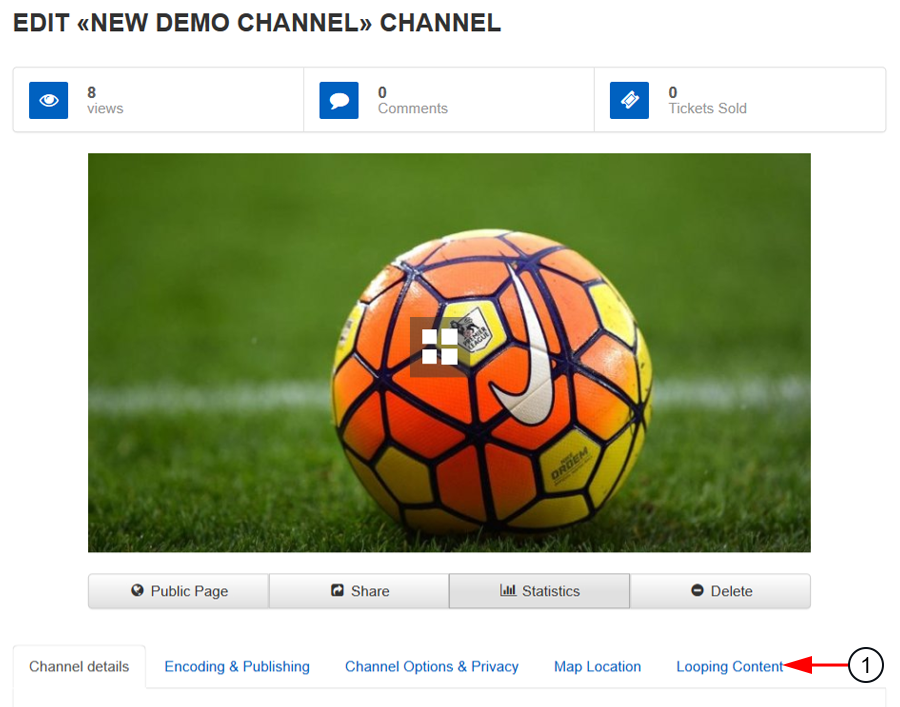Click the blue eye views icon
Image resolution: width=900 pixels, height=707 pixels.
48,100
